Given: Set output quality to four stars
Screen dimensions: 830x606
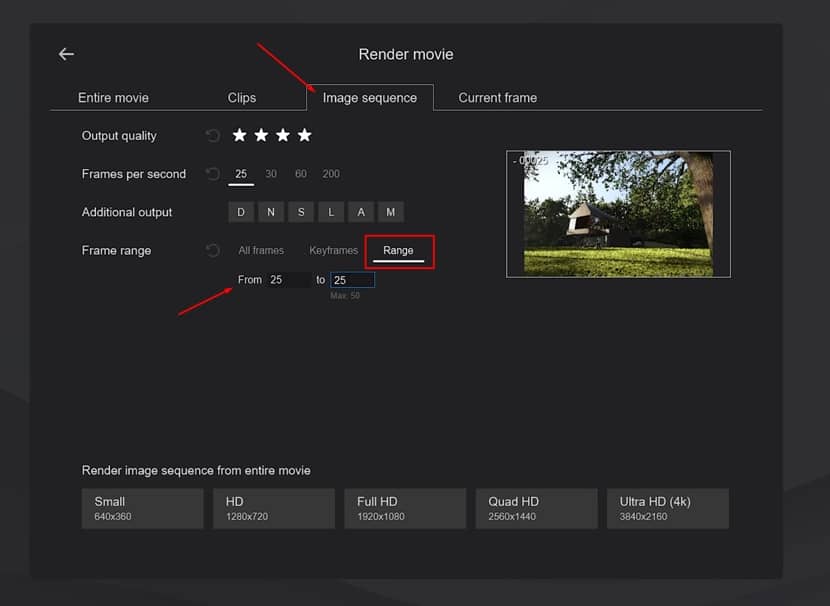Looking at the screenshot, I should [304, 135].
